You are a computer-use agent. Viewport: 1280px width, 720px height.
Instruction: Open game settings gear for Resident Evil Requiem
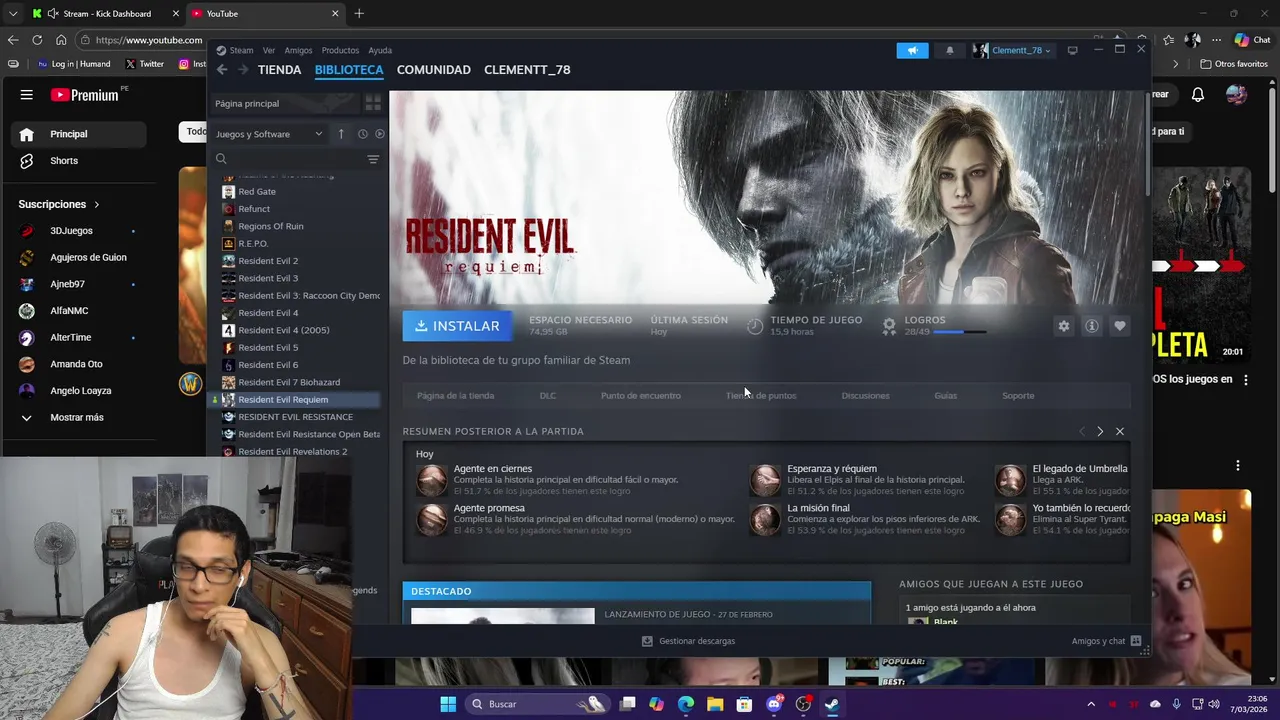coord(1064,326)
